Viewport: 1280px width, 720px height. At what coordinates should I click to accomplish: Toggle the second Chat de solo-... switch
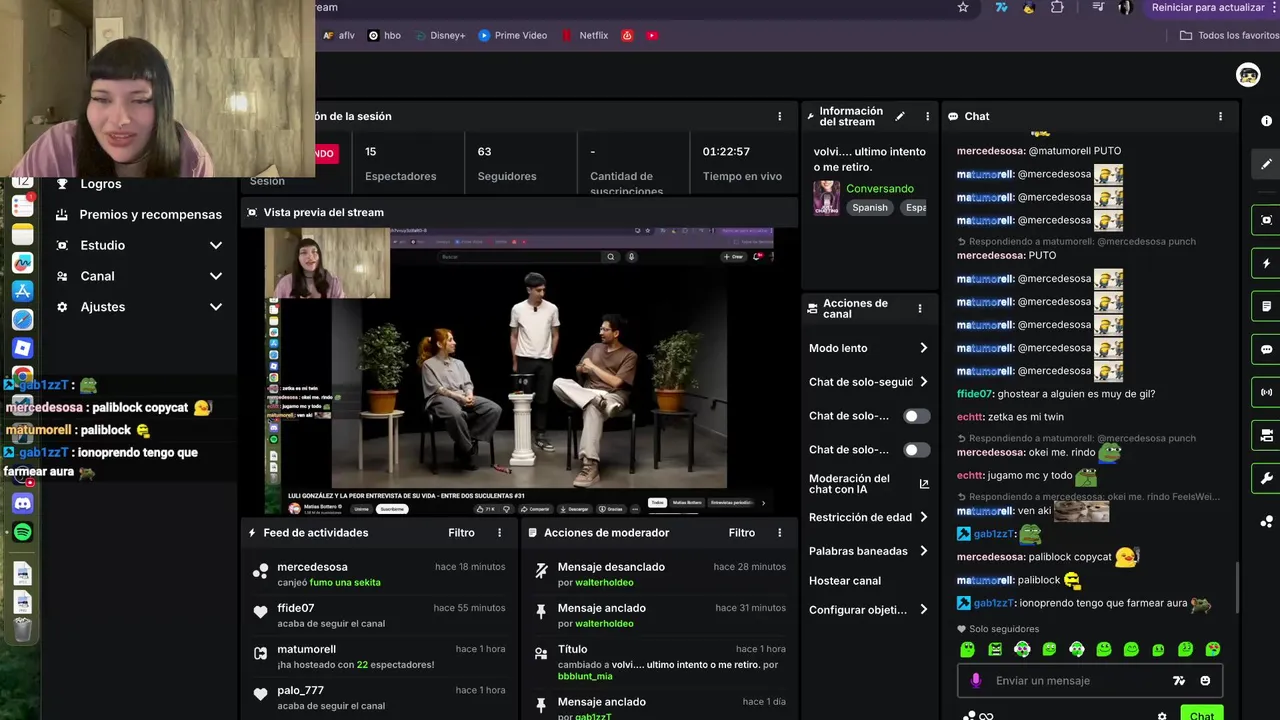(x=916, y=450)
